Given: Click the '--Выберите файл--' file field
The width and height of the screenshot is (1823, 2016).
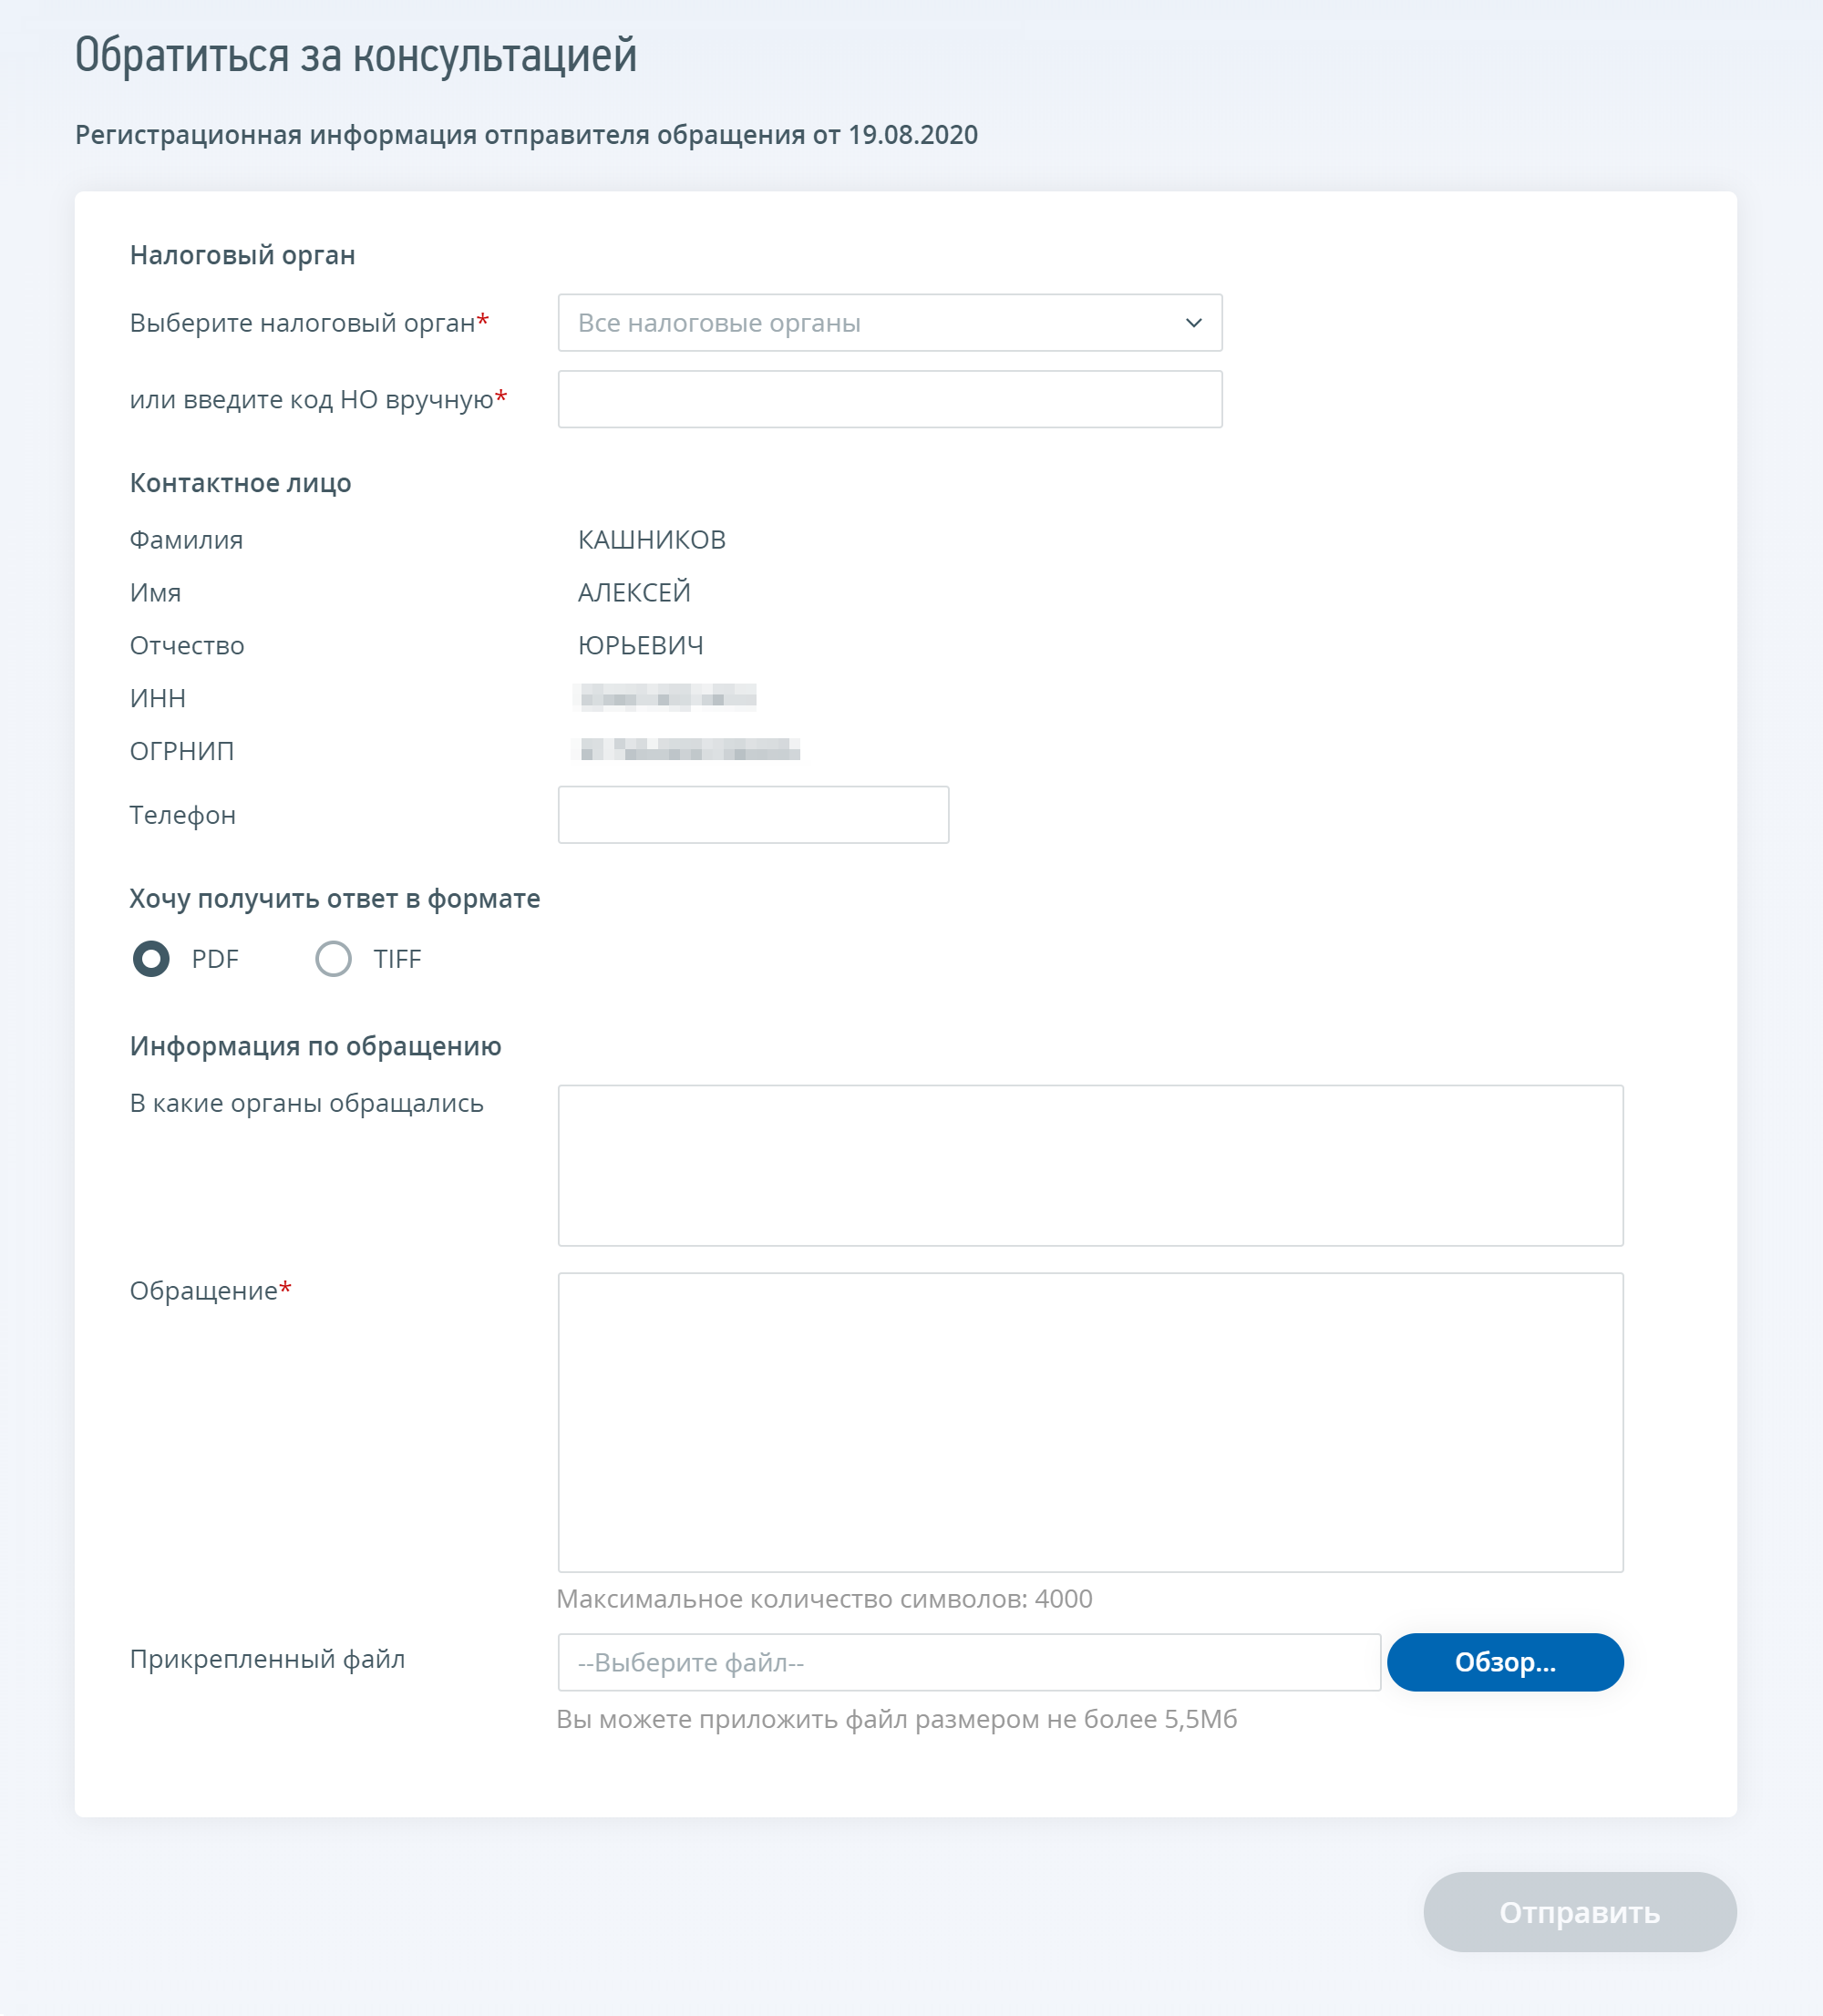Looking at the screenshot, I should pyautogui.click(x=969, y=1663).
